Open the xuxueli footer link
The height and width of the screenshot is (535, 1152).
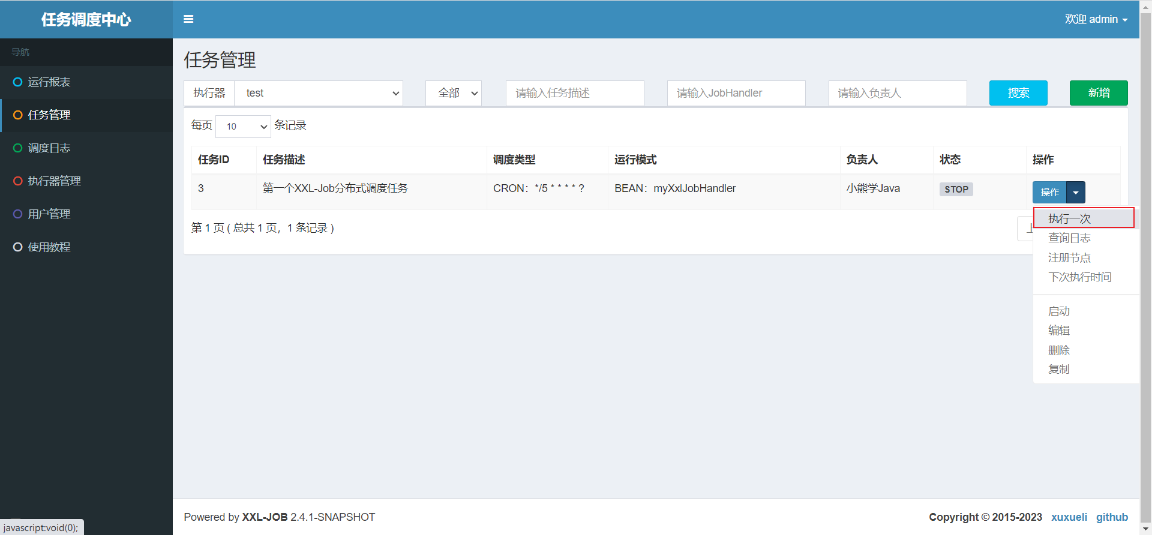[x=1070, y=517]
